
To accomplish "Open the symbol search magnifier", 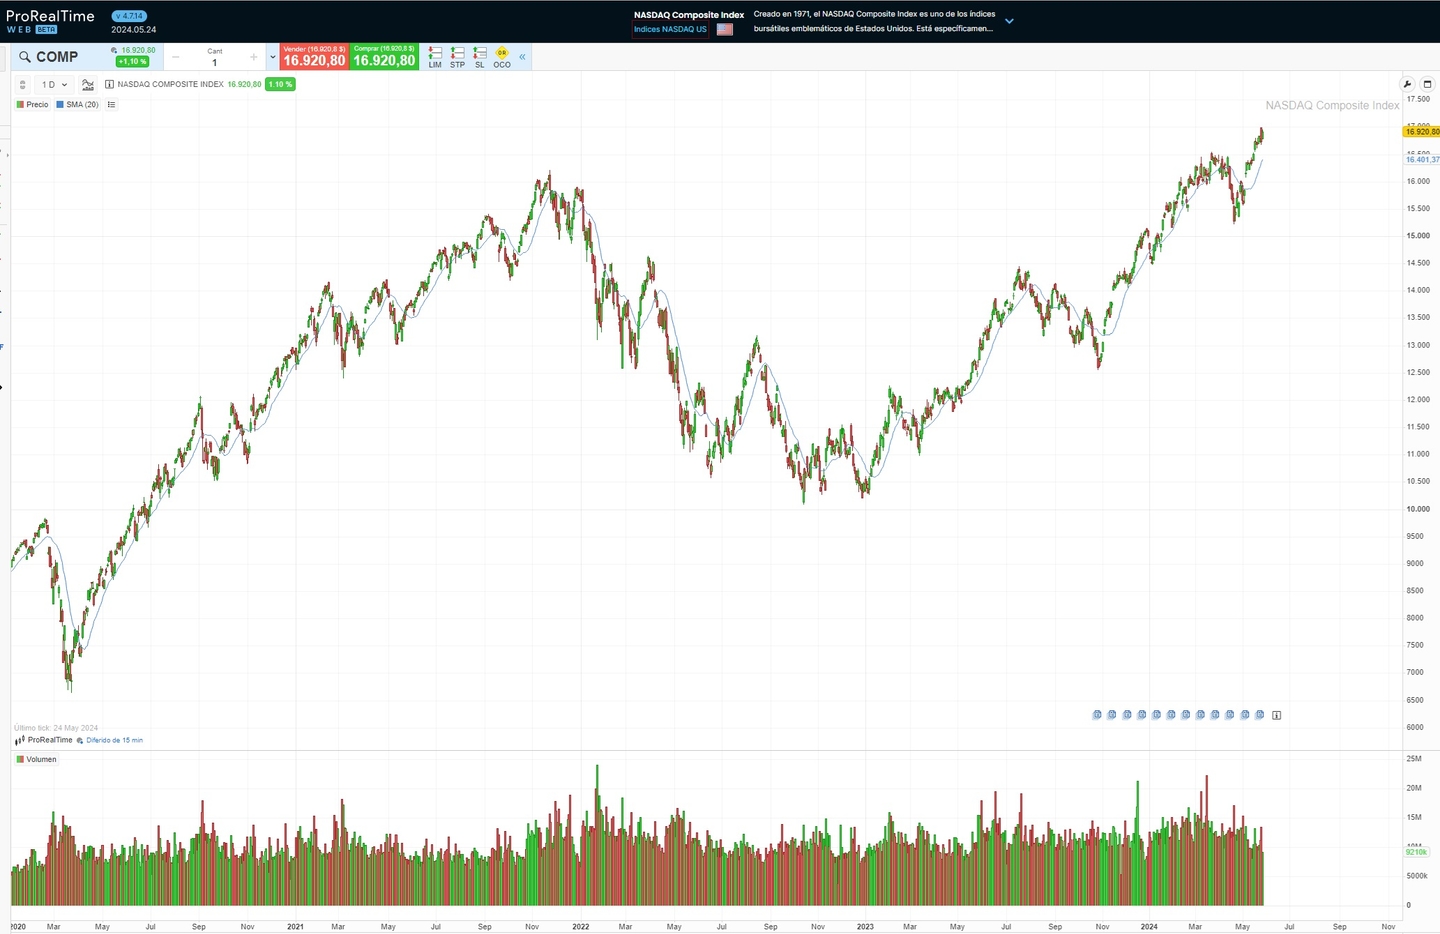I will coord(25,57).
